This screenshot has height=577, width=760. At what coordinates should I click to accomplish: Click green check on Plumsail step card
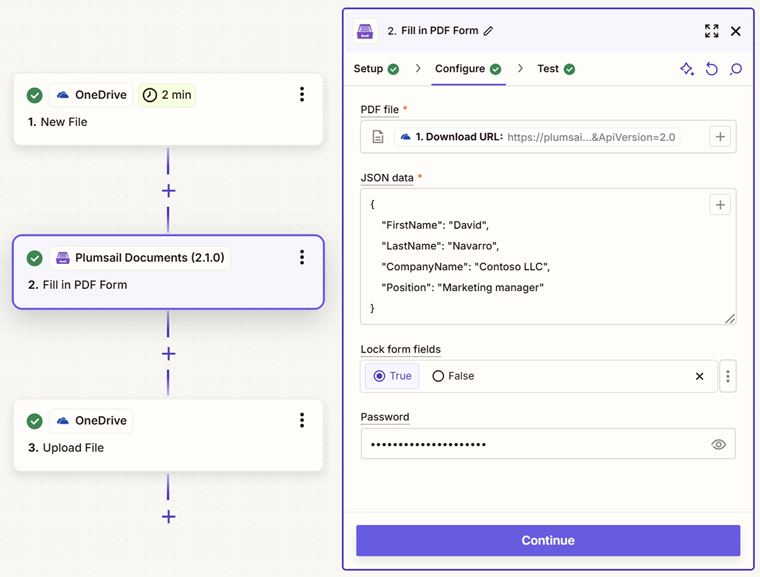tap(34, 258)
